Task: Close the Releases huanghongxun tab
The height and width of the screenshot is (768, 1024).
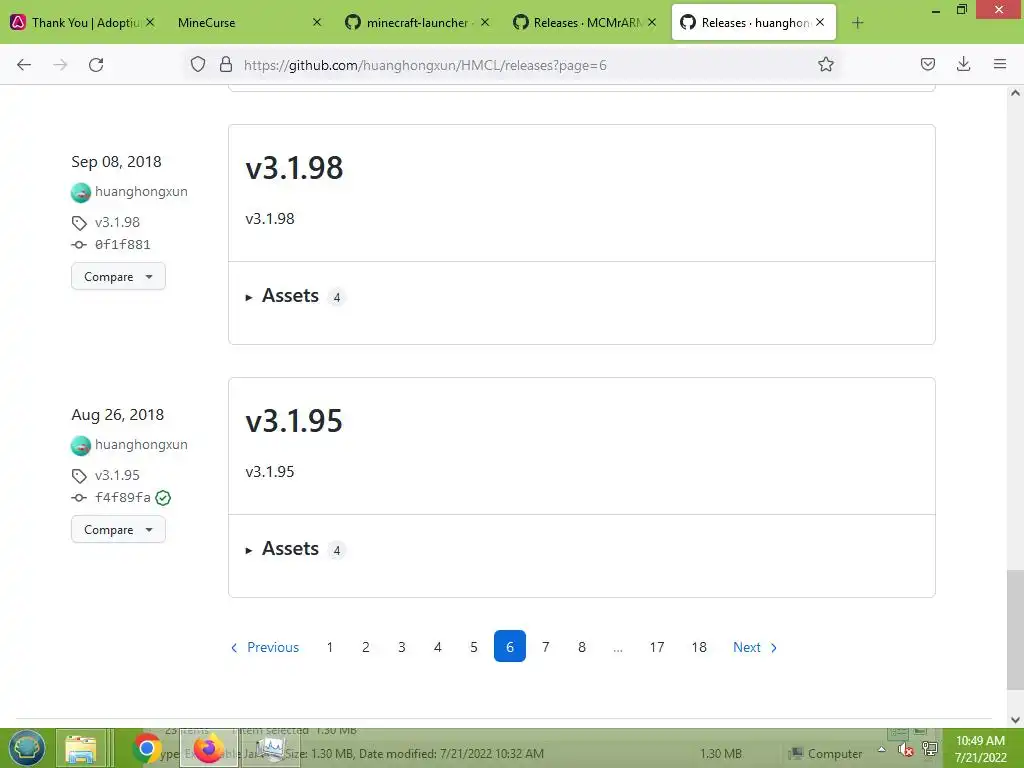Action: [x=820, y=22]
